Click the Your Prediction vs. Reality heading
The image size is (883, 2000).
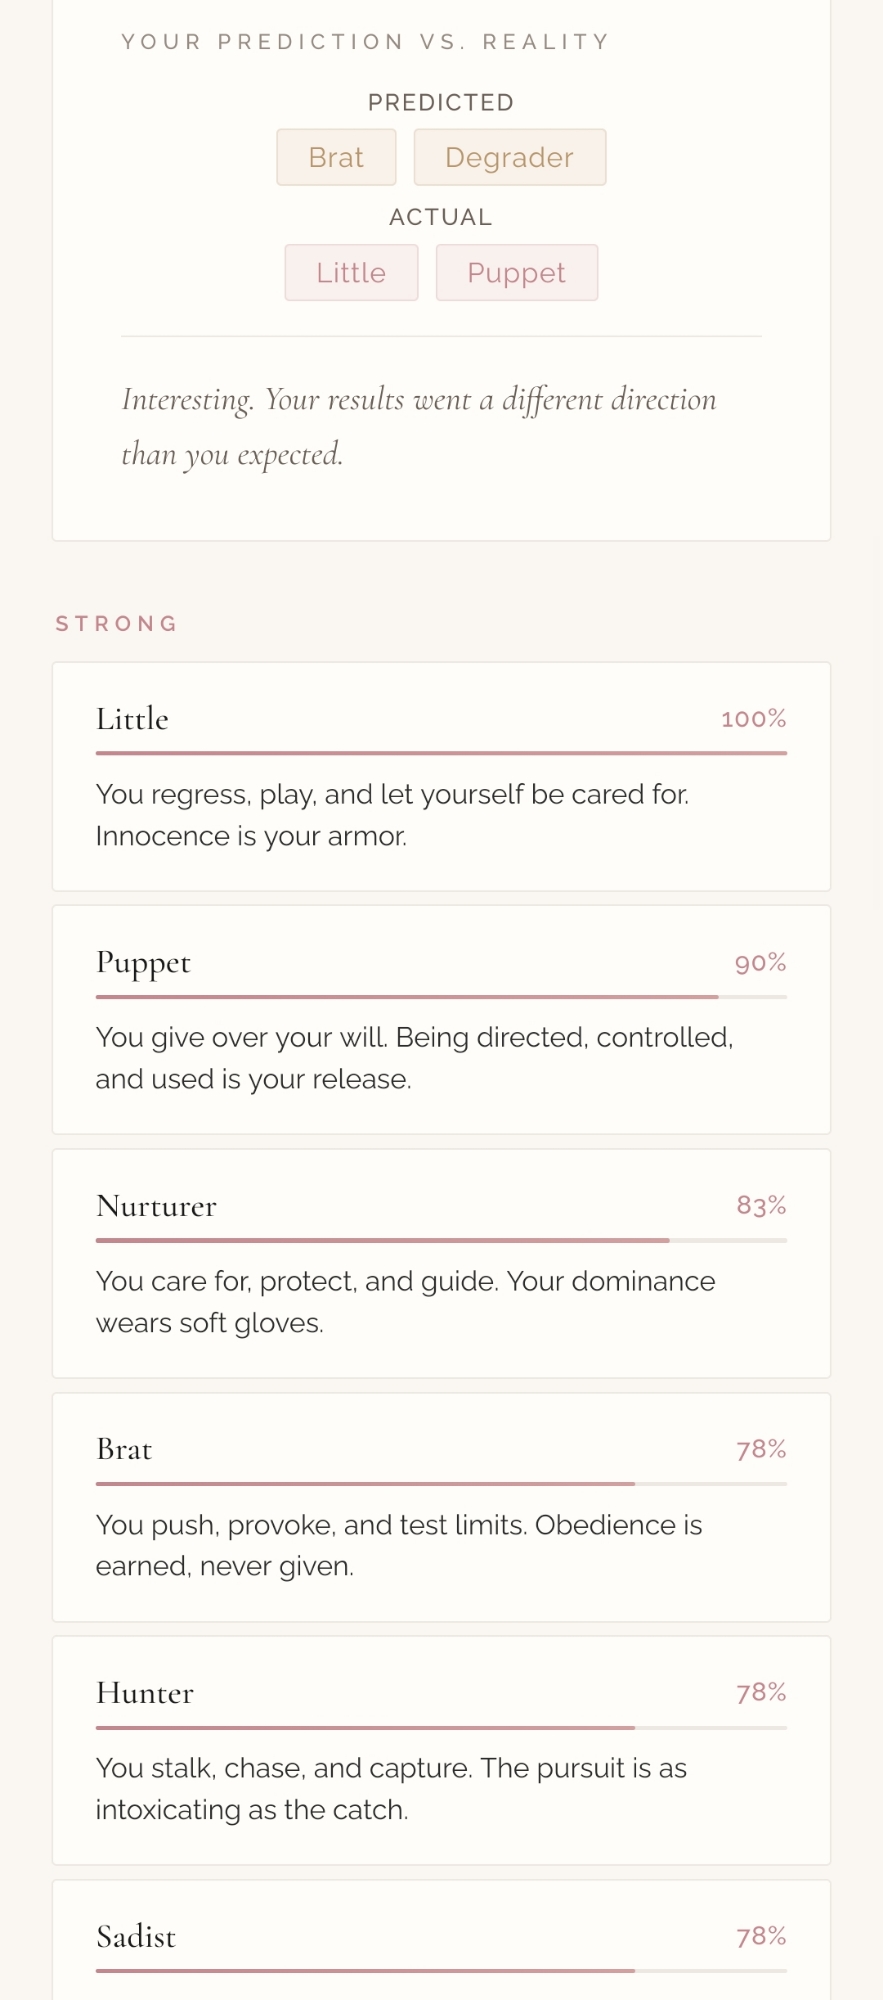tap(365, 42)
